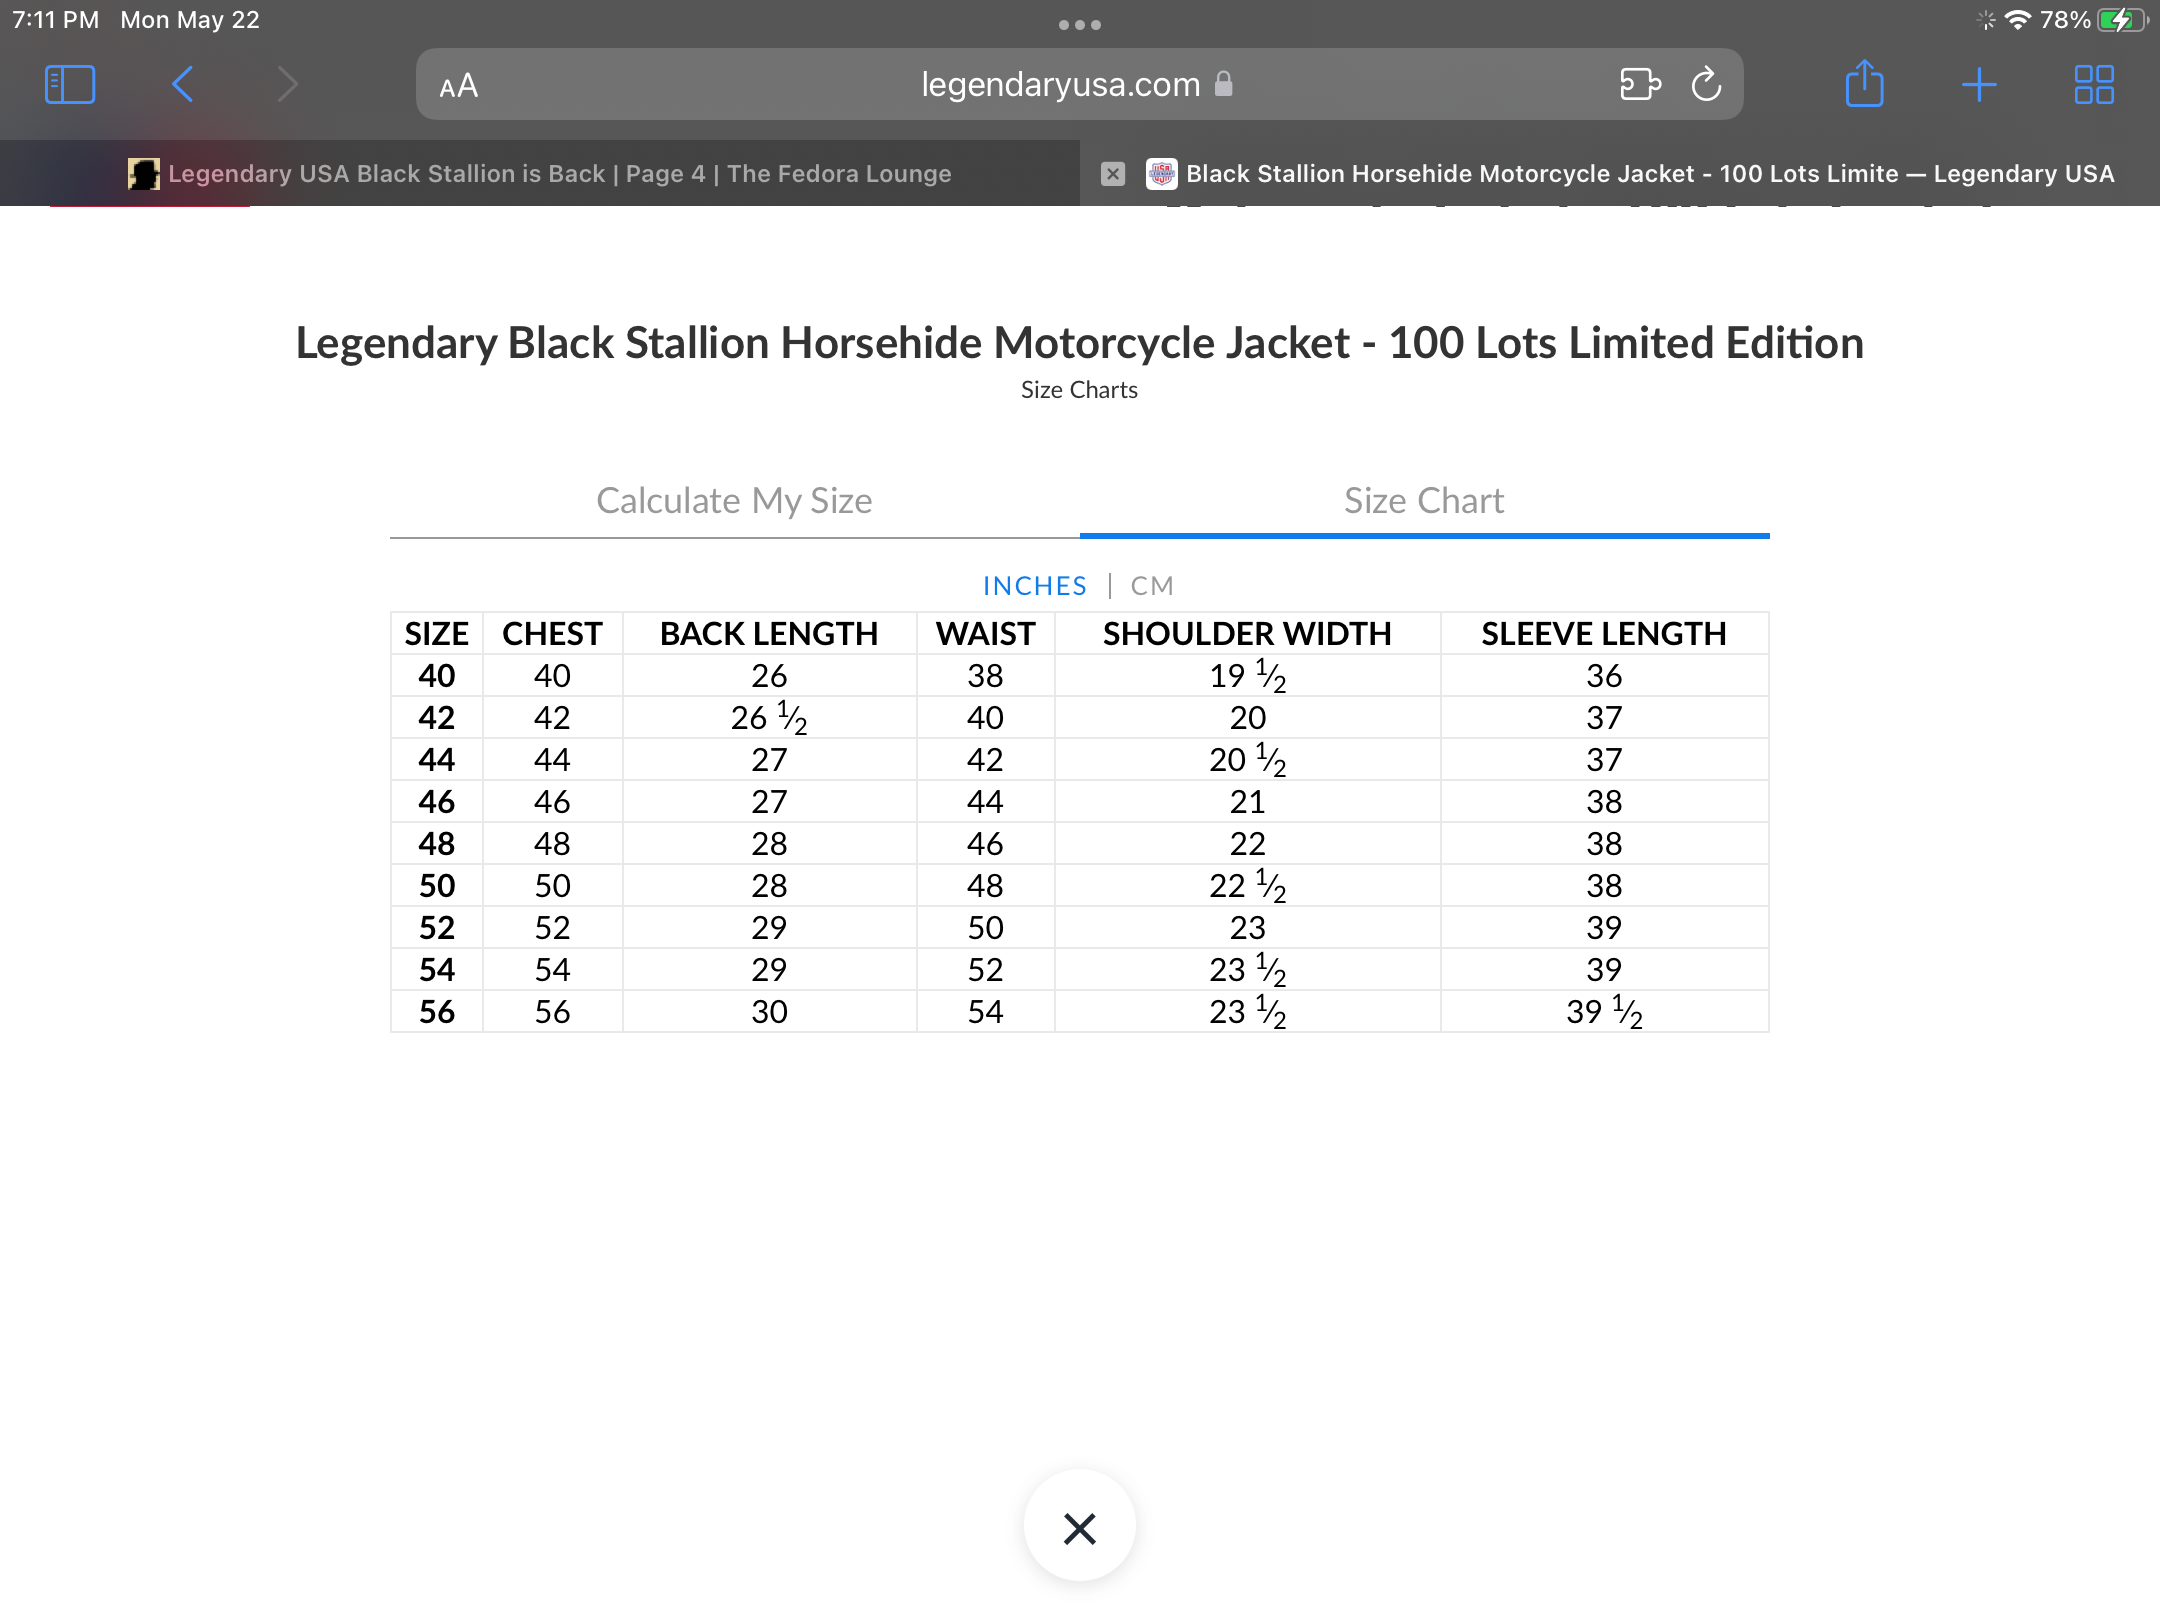Viewport: 2160px width, 1620px height.
Task: Click the WAIST column header
Action: point(986,634)
